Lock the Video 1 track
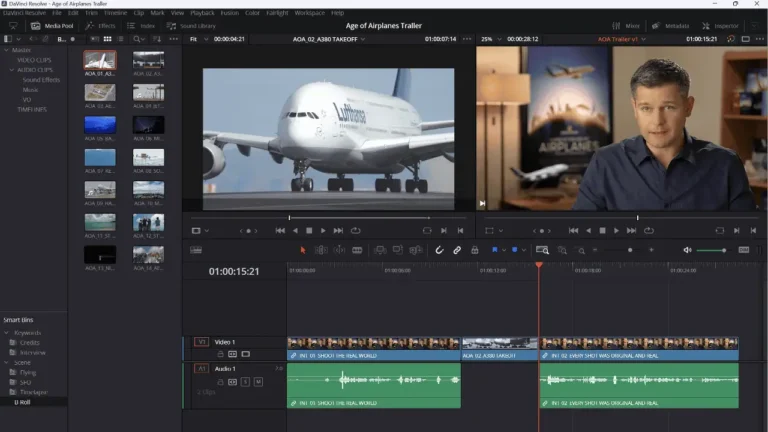 220,354
